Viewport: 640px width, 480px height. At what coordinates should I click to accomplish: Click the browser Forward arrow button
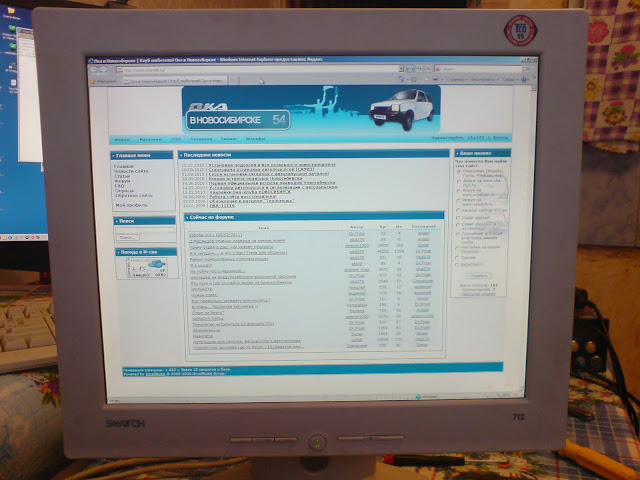103,70
